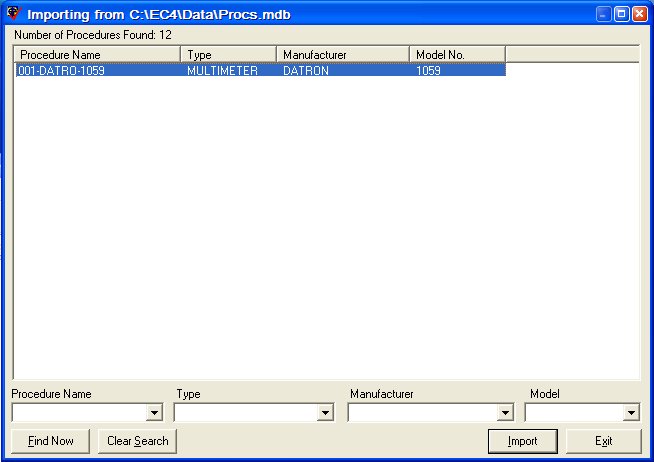Screen dimensions: 654x462
Task: Click the Manufacturer column header
Action: pyautogui.click(x=342, y=54)
